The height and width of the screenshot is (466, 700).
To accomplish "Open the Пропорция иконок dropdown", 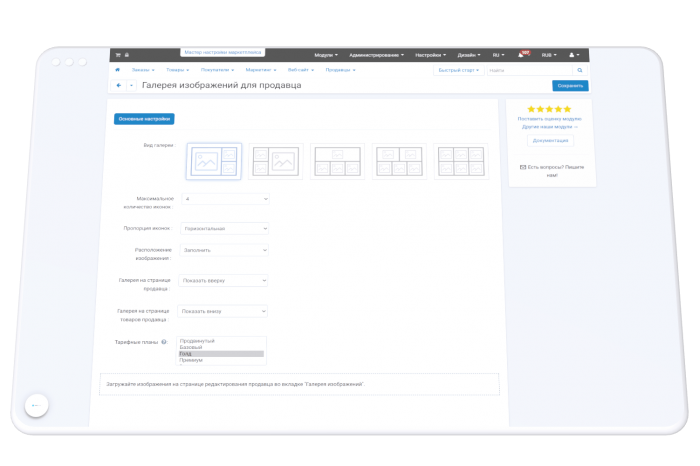I will [x=225, y=229].
